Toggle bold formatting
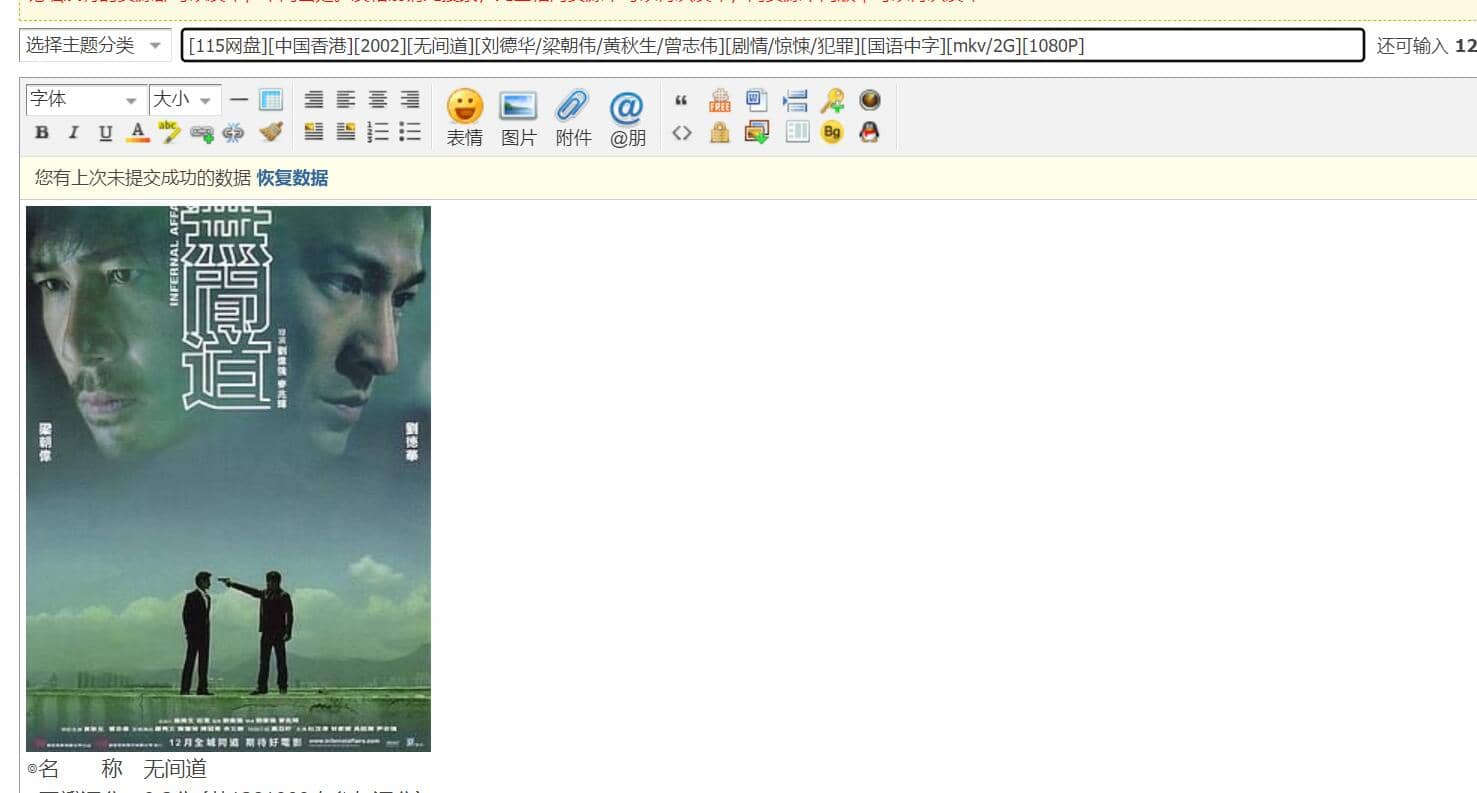1477x793 pixels. click(x=42, y=132)
